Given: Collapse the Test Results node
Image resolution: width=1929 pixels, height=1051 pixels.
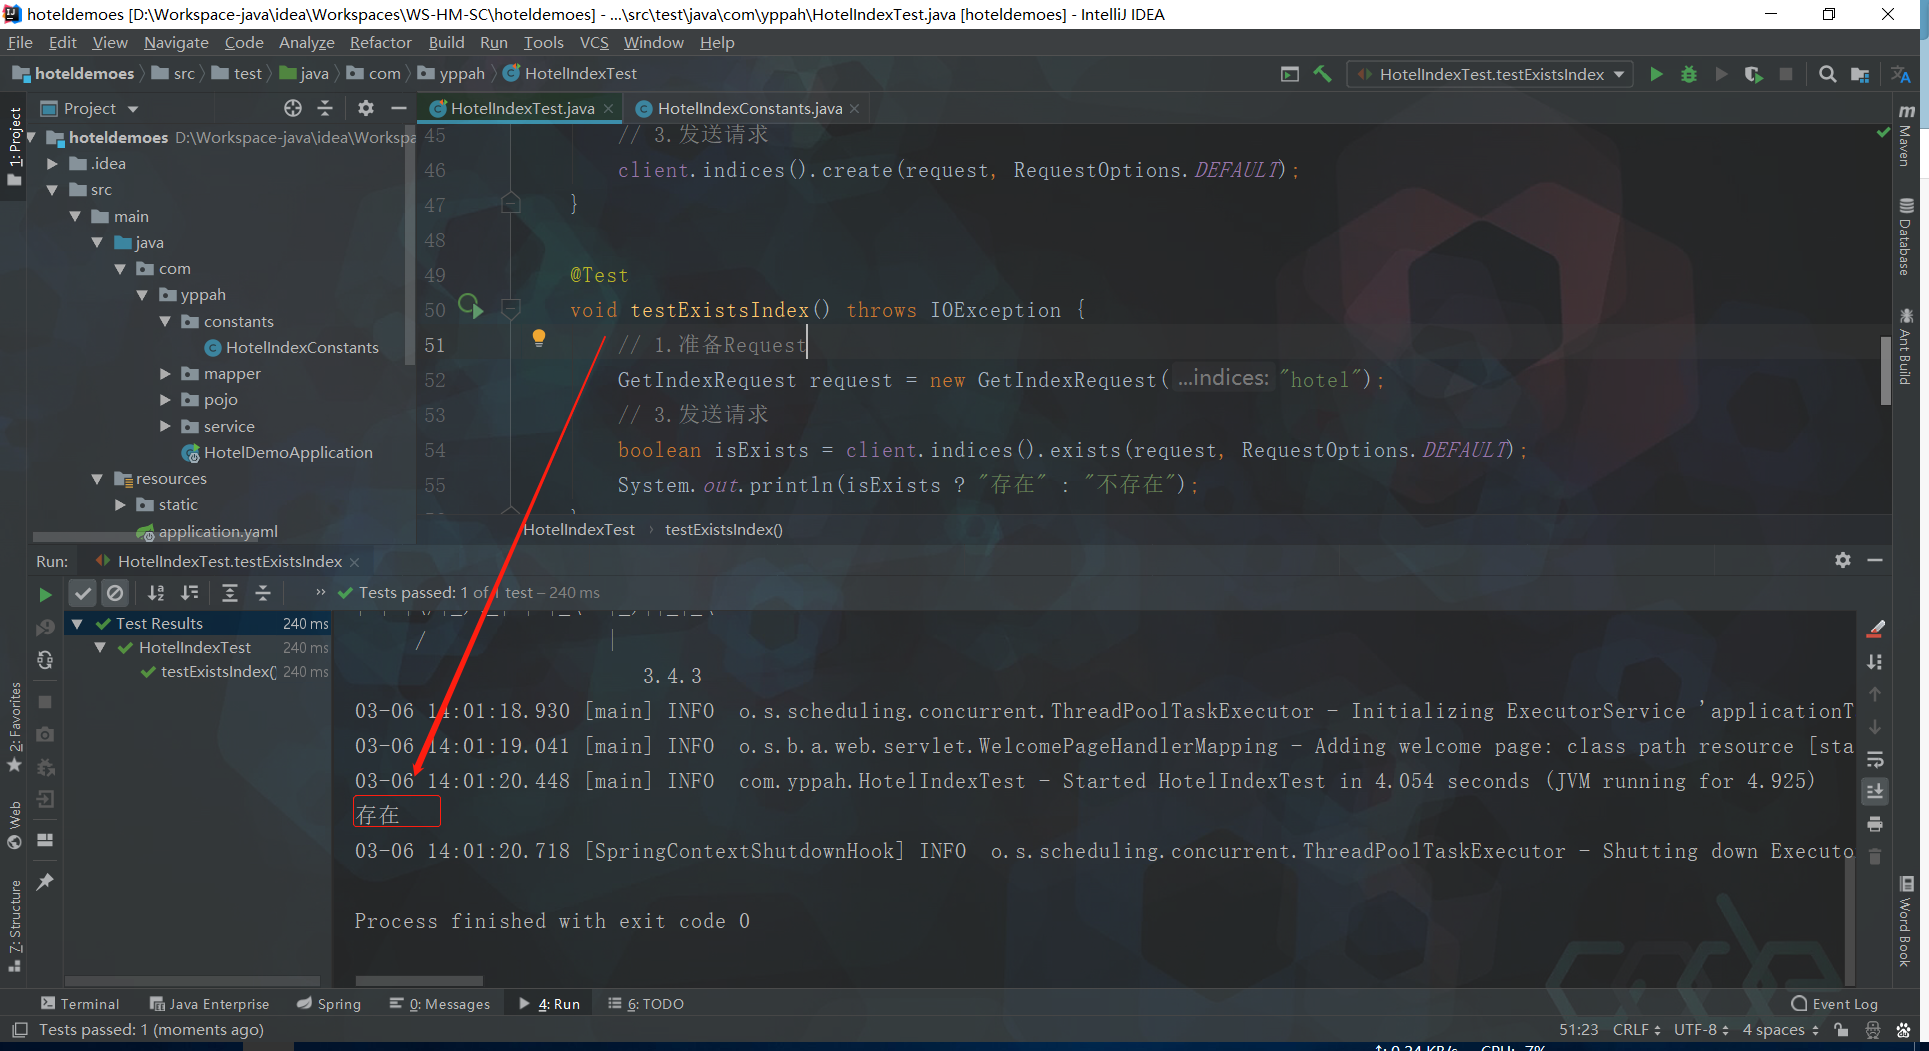Looking at the screenshot, I should pyautogui.click(x=77, y=623).
